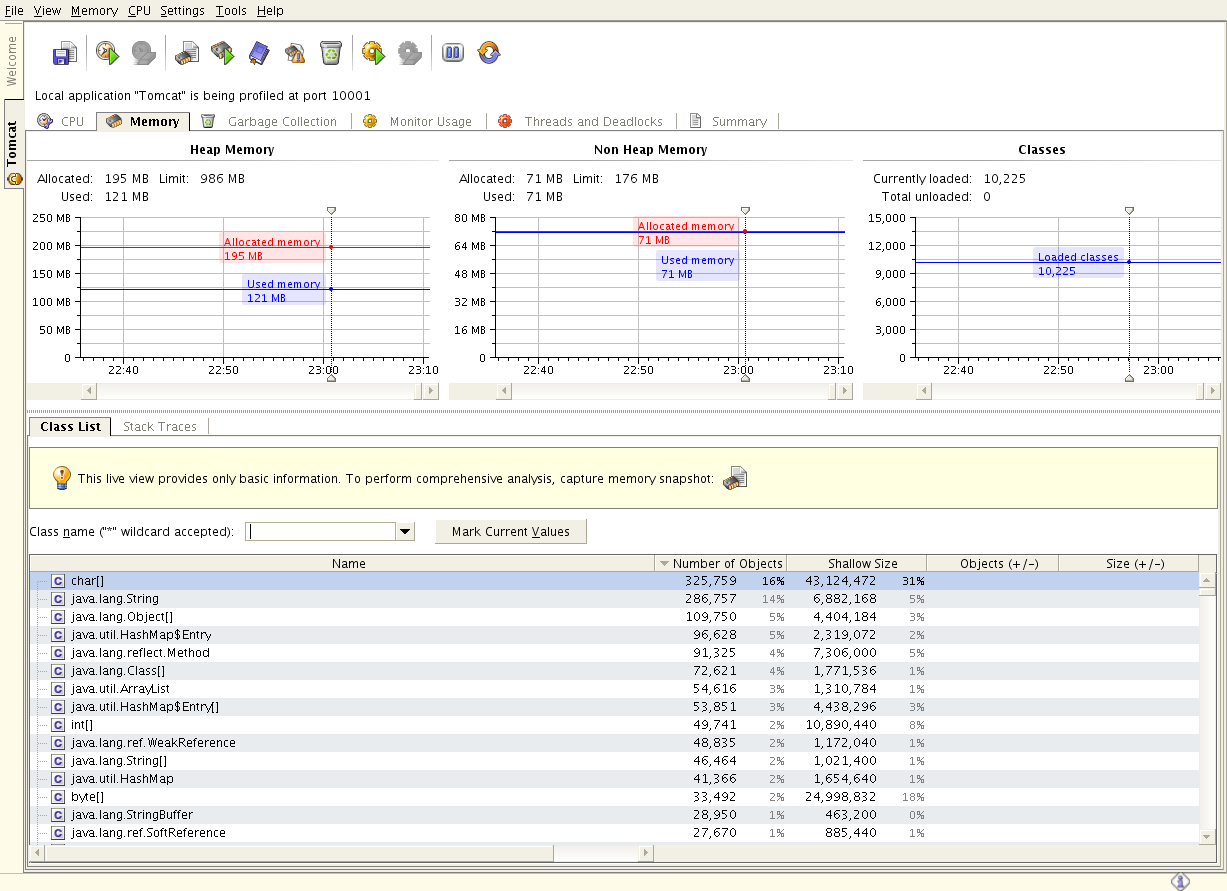Click the class name filter input field
Viewport: 1227px width, 891px height.
[x=321, y=532]
